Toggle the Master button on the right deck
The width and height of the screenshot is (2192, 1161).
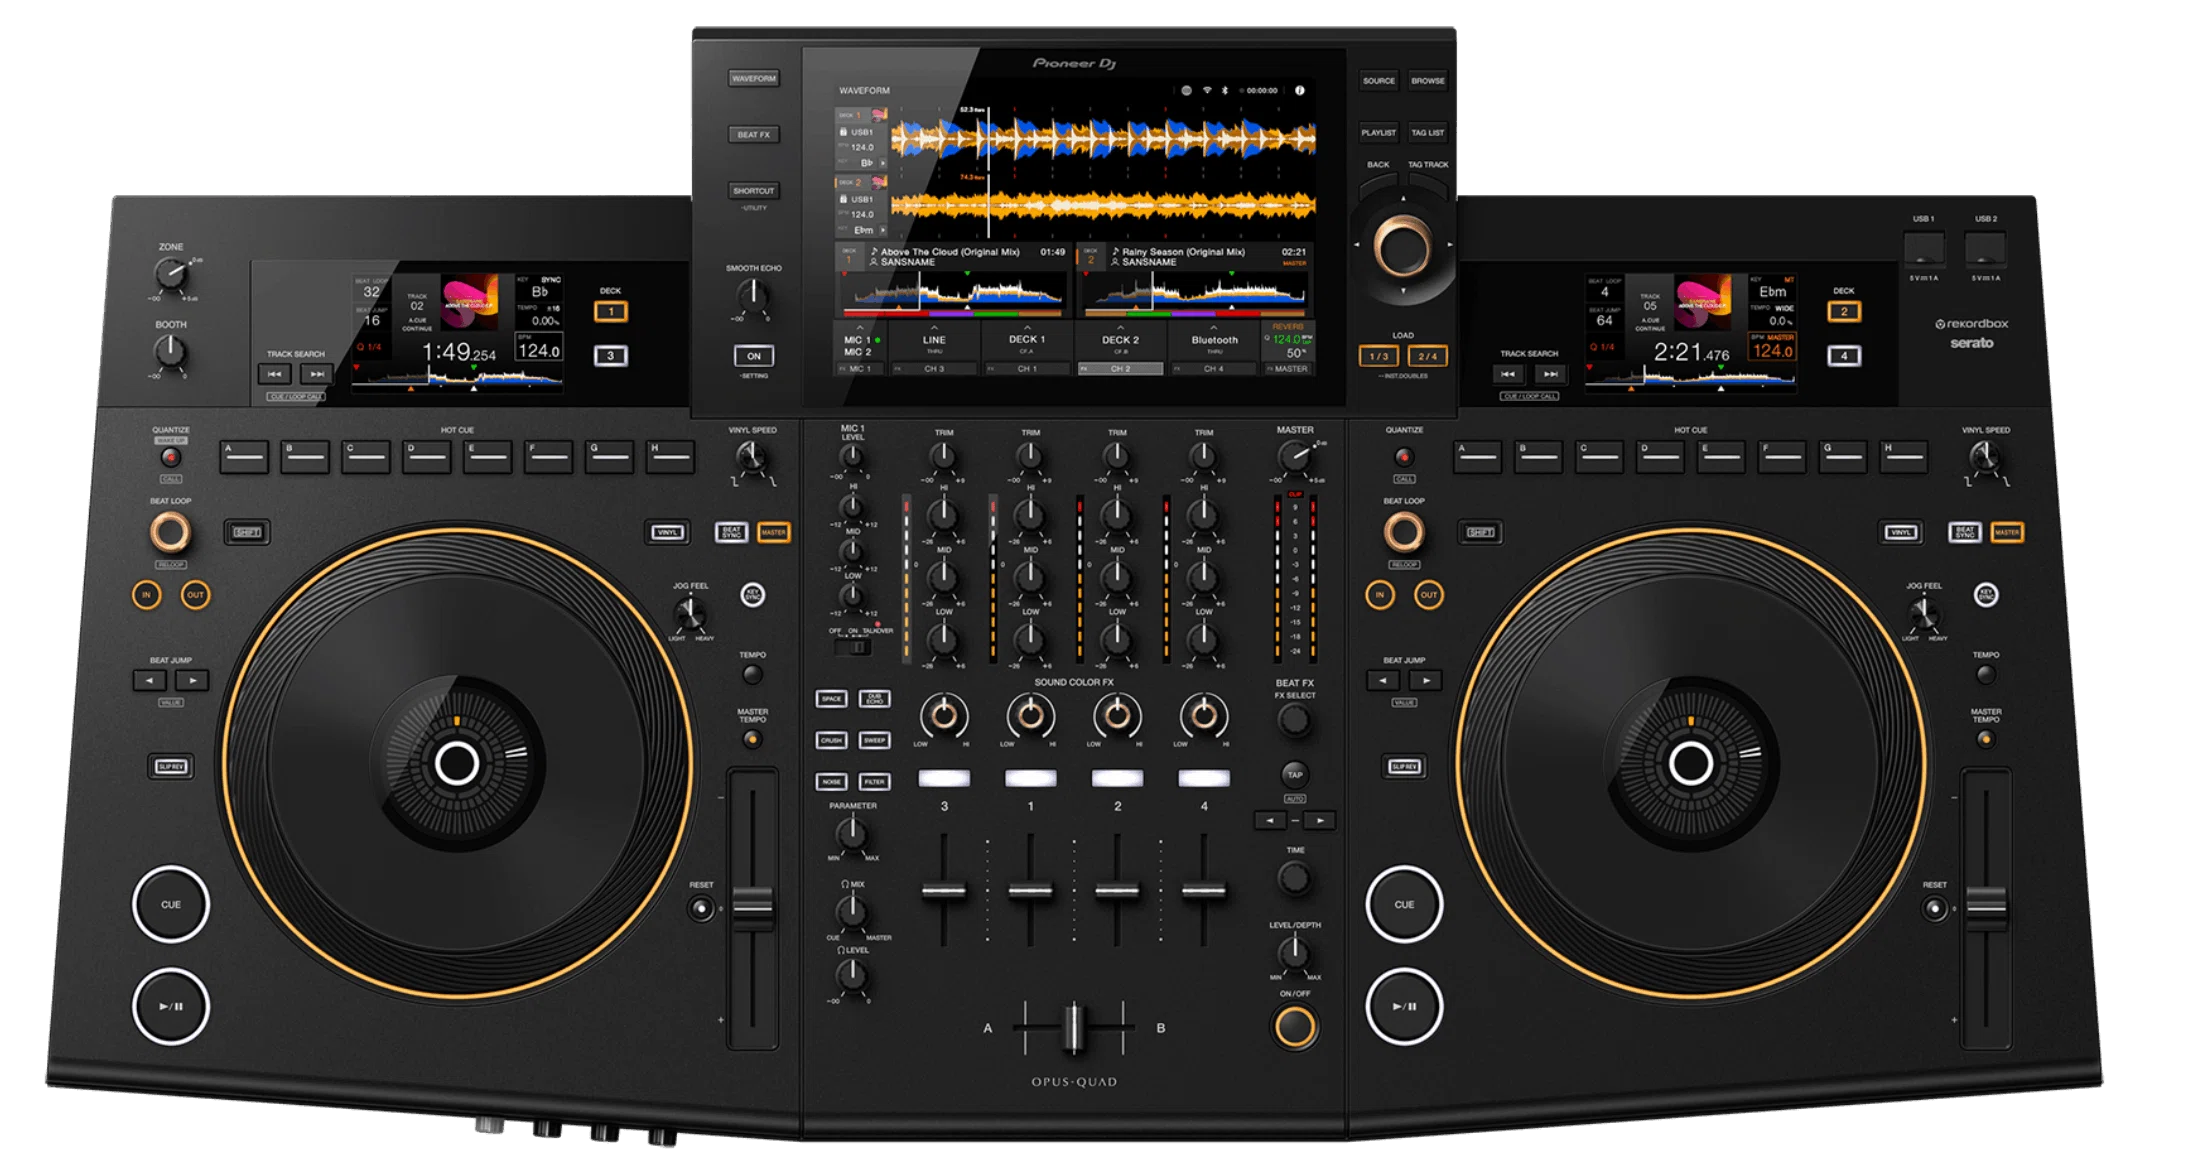click(x=2007, y=532)
